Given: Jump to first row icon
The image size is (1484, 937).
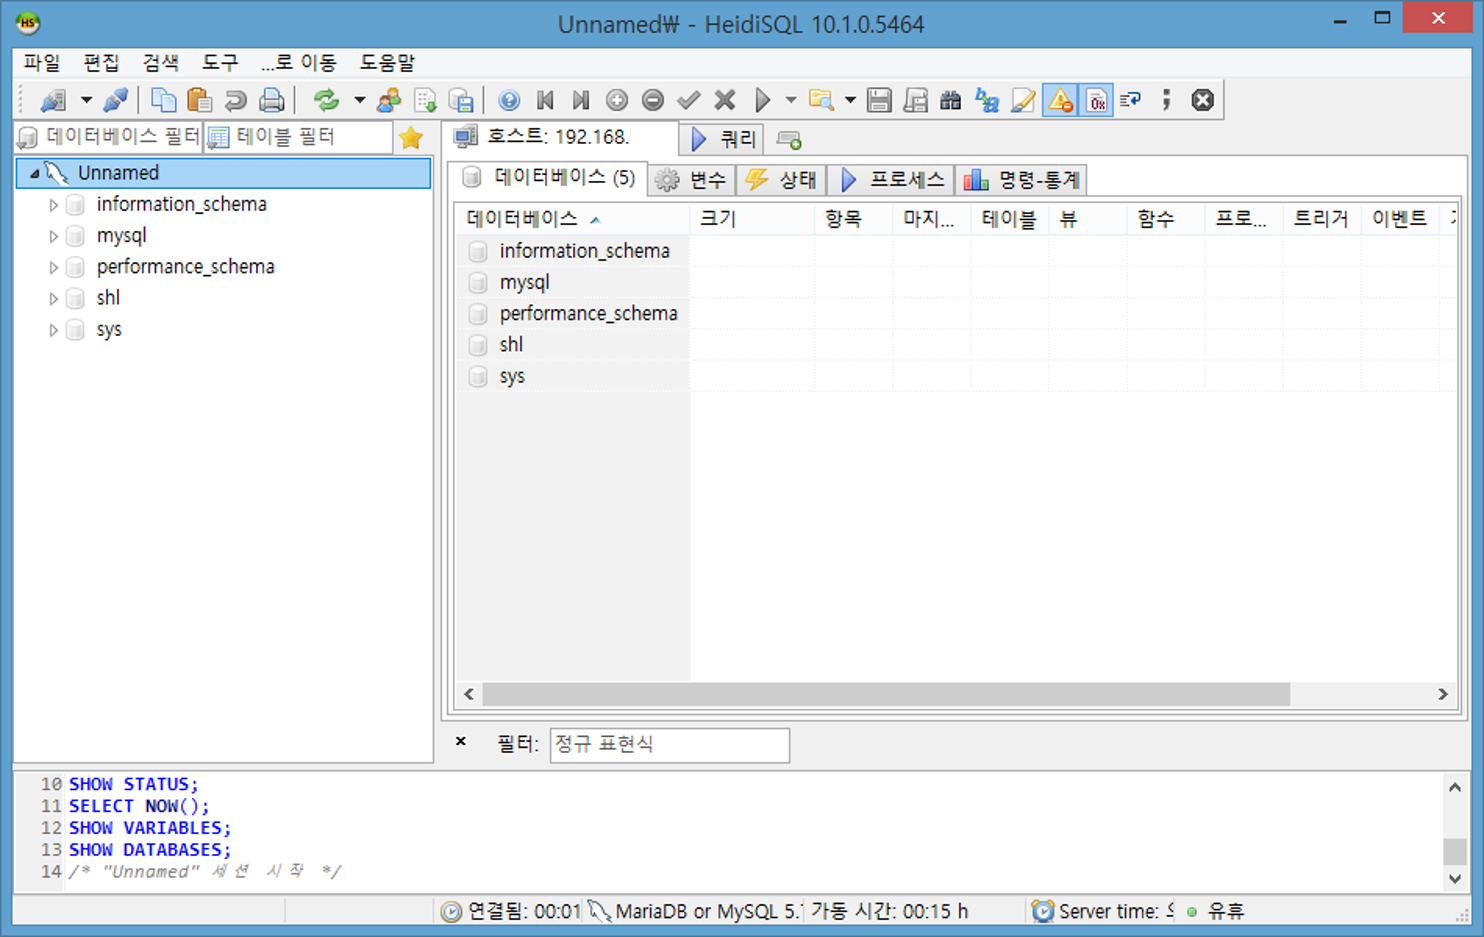Looking at the screenshot, I should pyautogui.click(x=545, y=100).
